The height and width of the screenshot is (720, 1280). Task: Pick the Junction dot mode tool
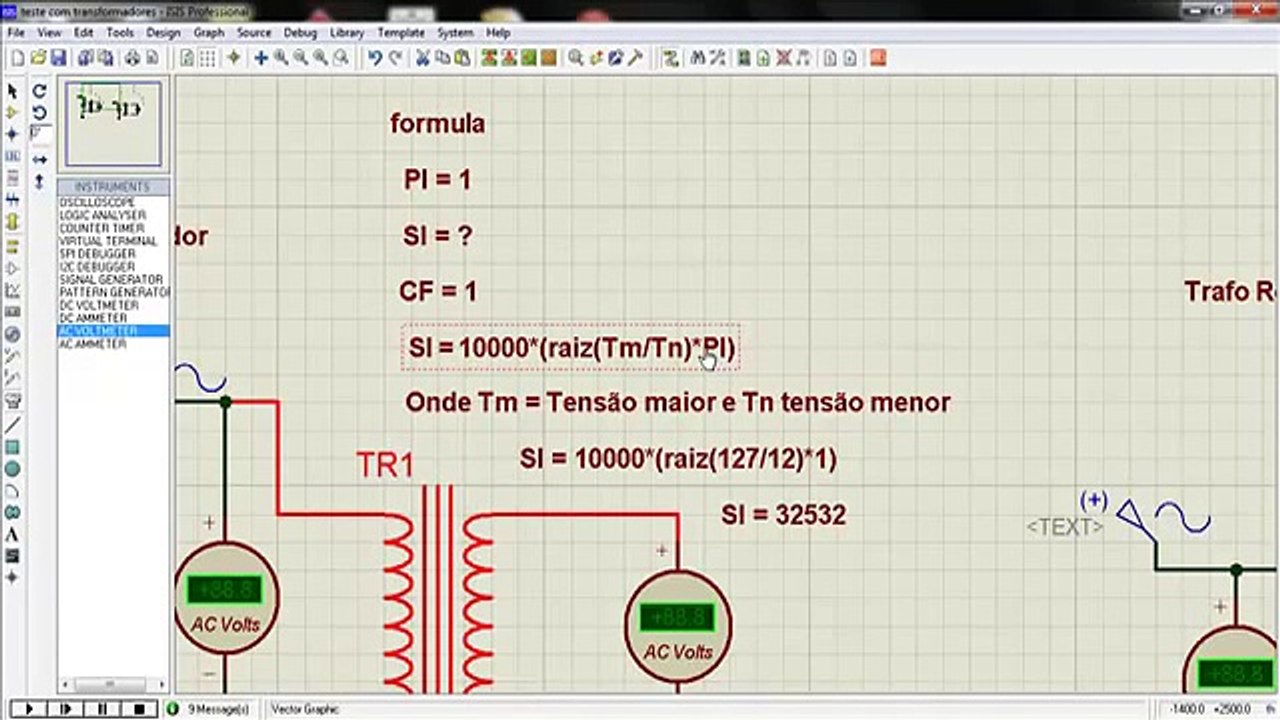pos(12,134)
